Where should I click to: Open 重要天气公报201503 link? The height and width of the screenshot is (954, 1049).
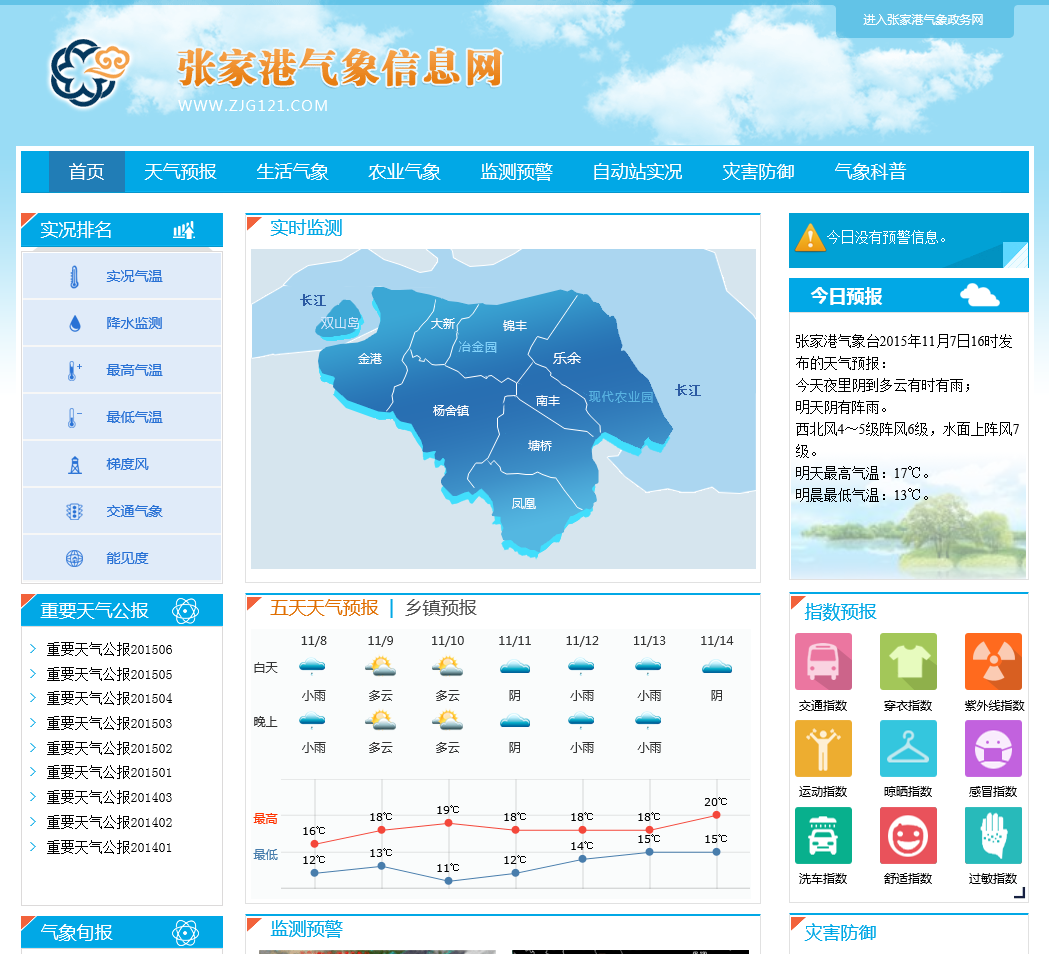pyautogui.click(x=109, y=723)
